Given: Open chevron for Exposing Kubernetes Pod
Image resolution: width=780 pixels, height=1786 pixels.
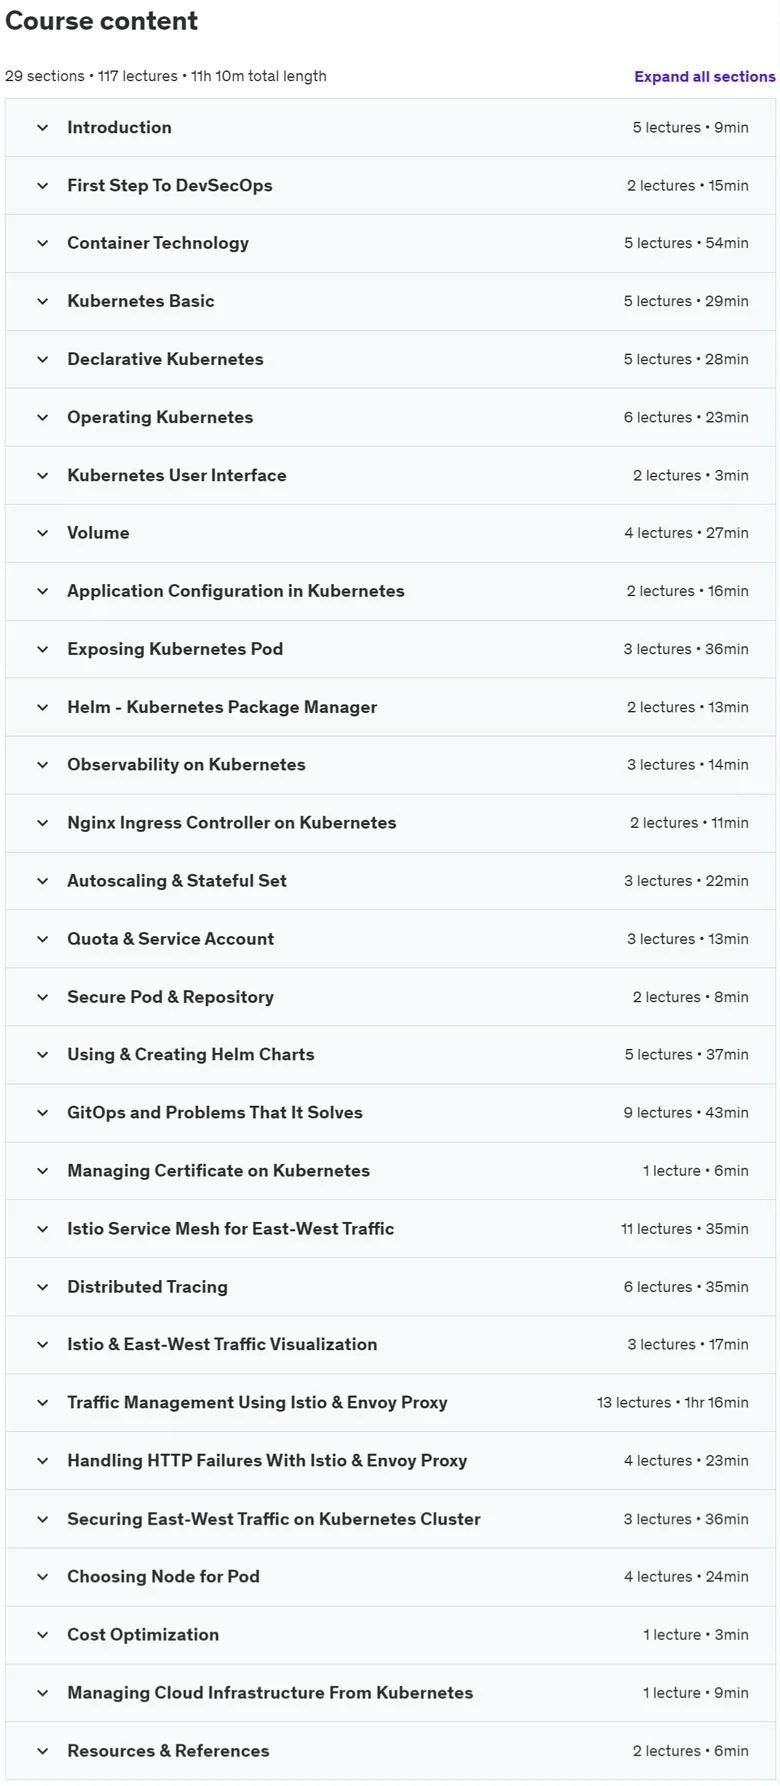Looking at the screenshot, I should [x=42, y=649].
